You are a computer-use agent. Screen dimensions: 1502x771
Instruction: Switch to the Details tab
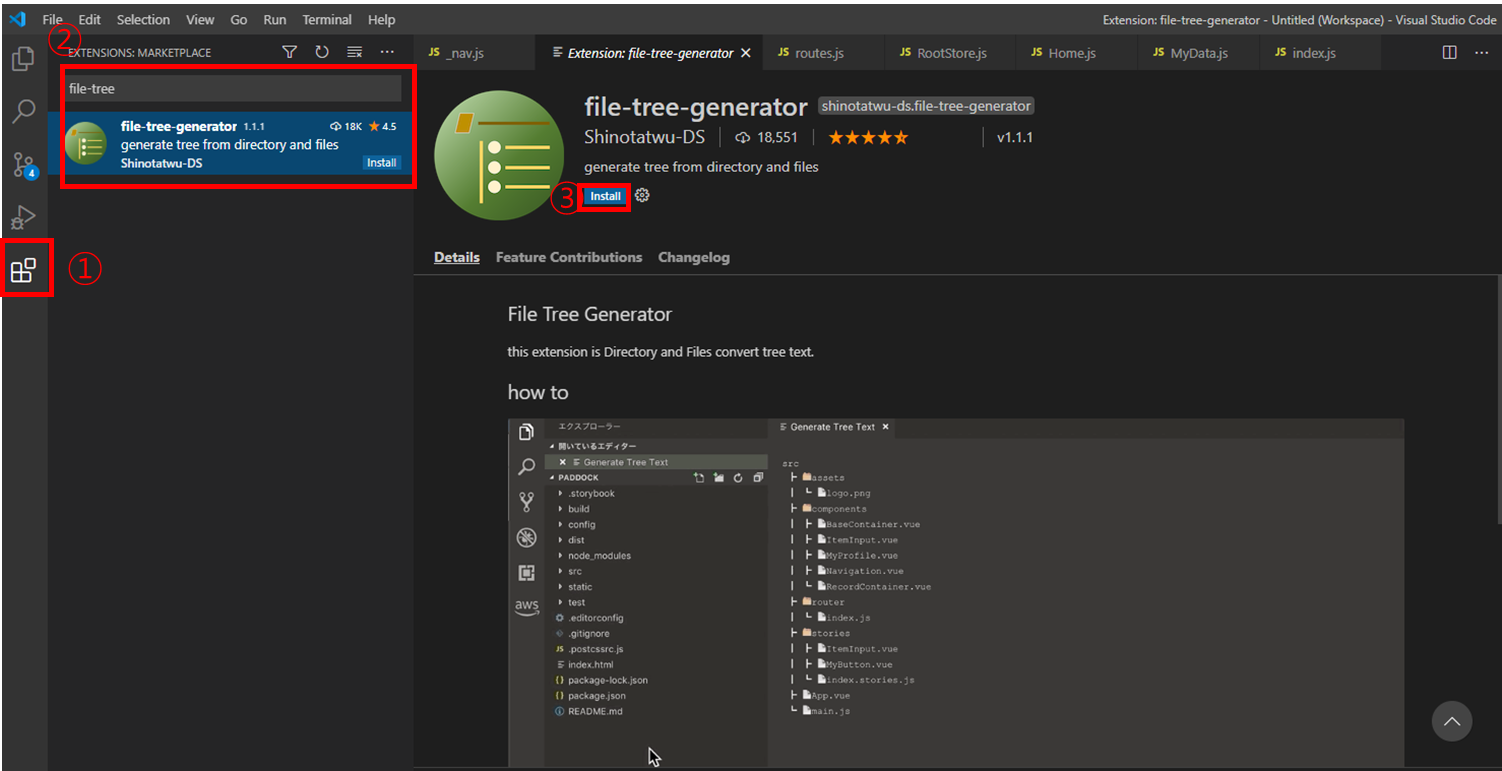click(457, 257)
